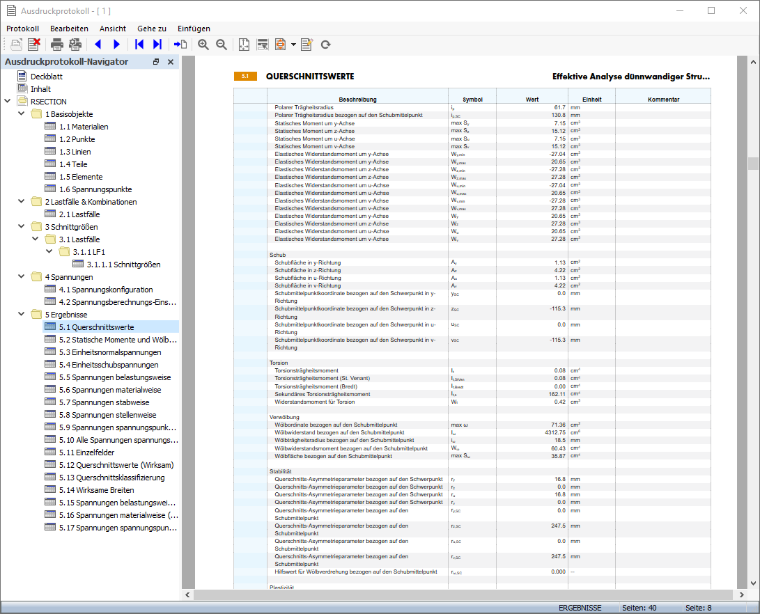Click the refresh icon in toolbar

click(326, 45)
